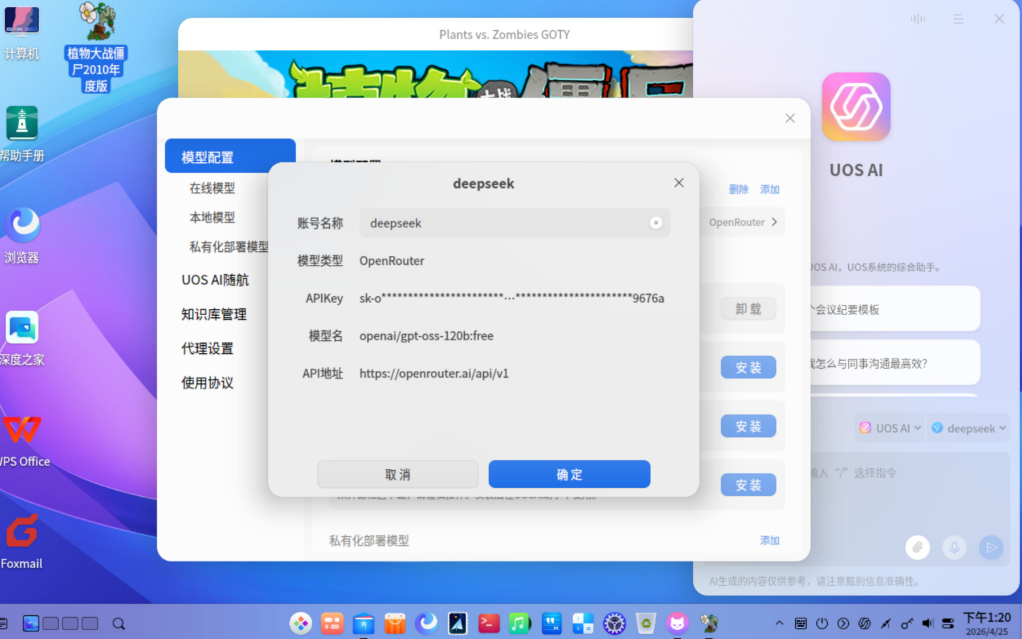
Task: Click the Plants vs. Zombies GOTY title bar
Action: click(435, 35)
